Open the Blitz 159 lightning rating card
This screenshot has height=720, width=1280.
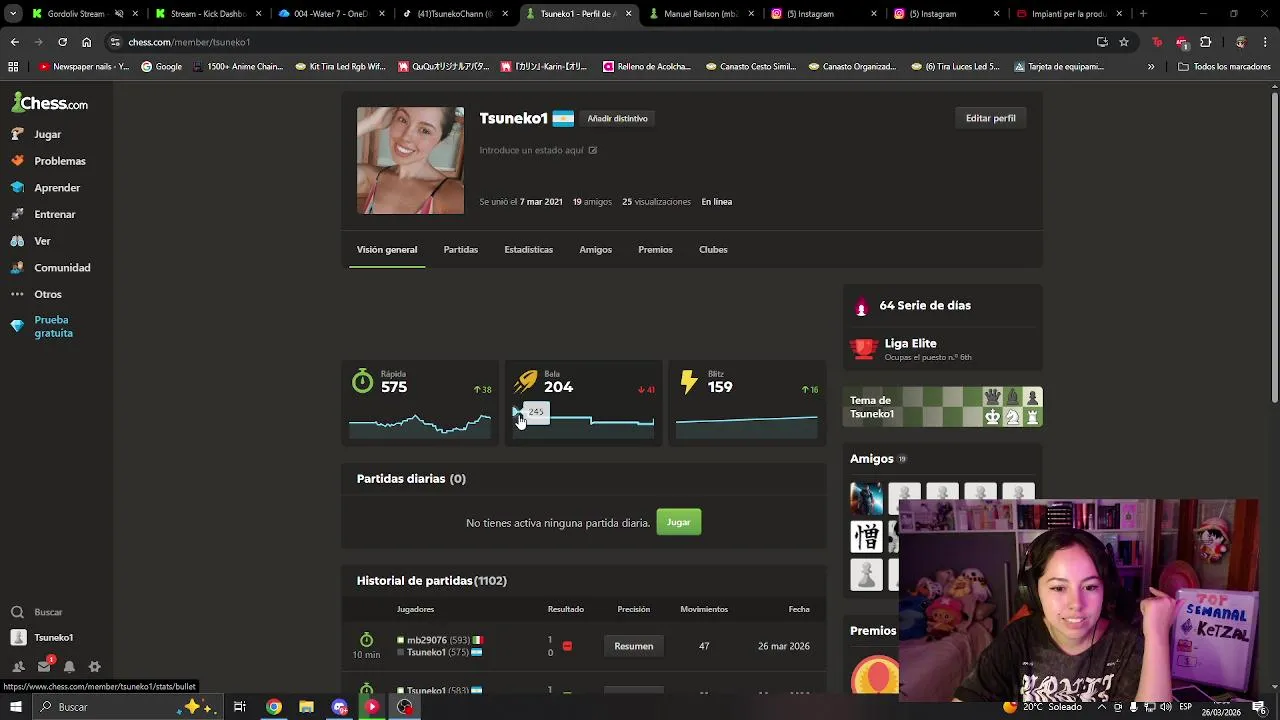tap(746, 402)
